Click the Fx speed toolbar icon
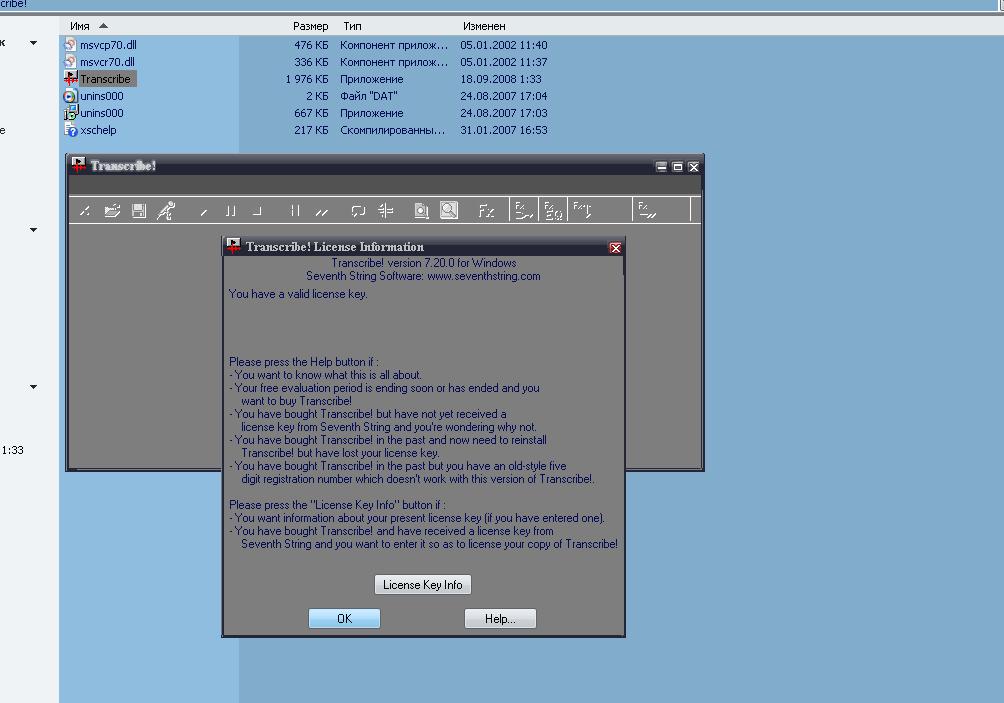Viewport: 1004px width, 703px height. pyautogui.click(x=524, y=210)
